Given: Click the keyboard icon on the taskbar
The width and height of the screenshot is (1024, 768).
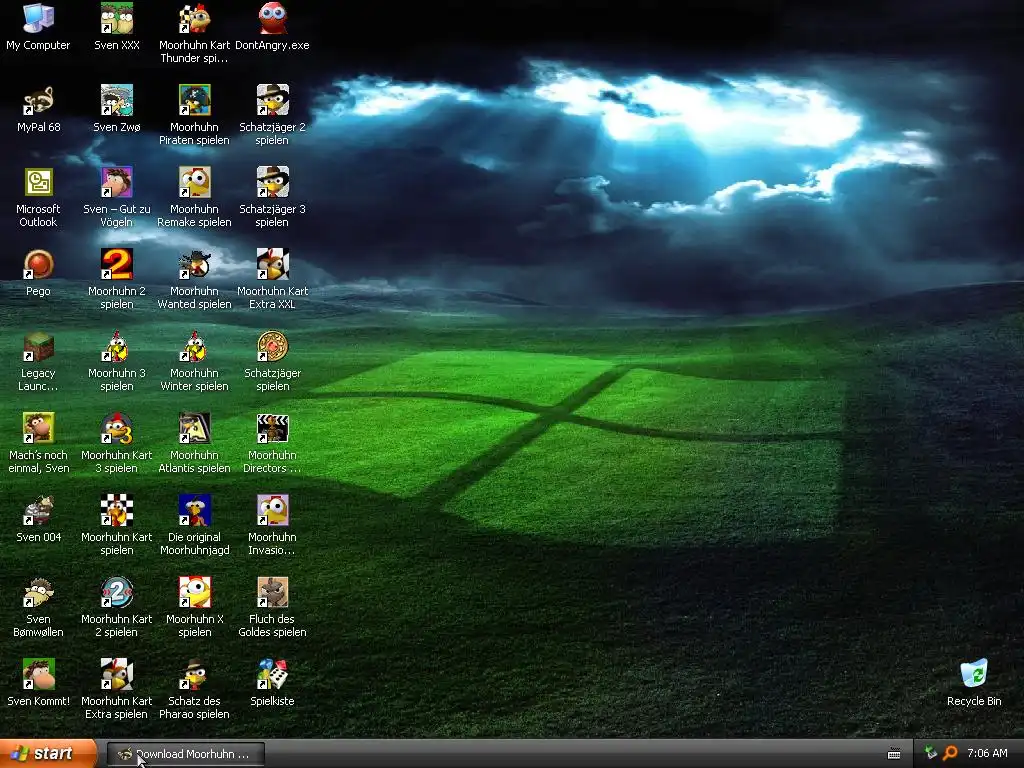Looking at the screenshot, I should point(894,754).
